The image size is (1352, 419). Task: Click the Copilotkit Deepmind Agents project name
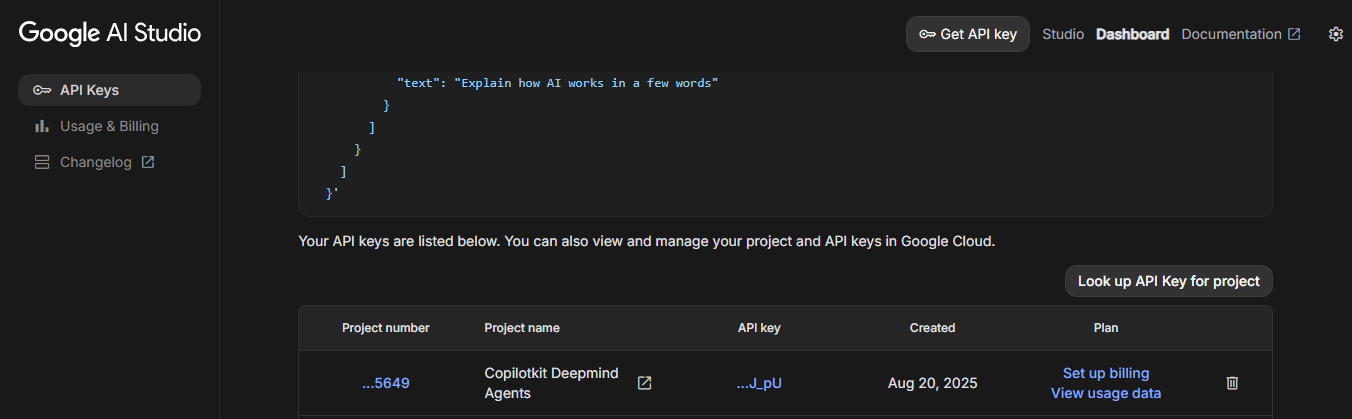coord(551,383)
